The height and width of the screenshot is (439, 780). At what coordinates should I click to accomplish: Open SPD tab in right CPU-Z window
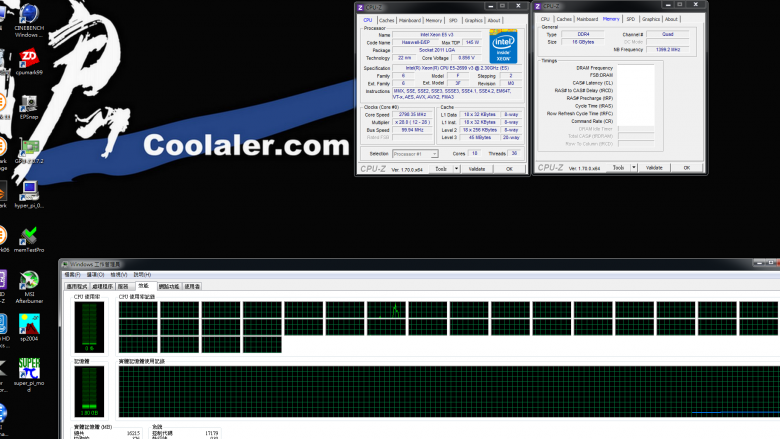coord(630,19)
